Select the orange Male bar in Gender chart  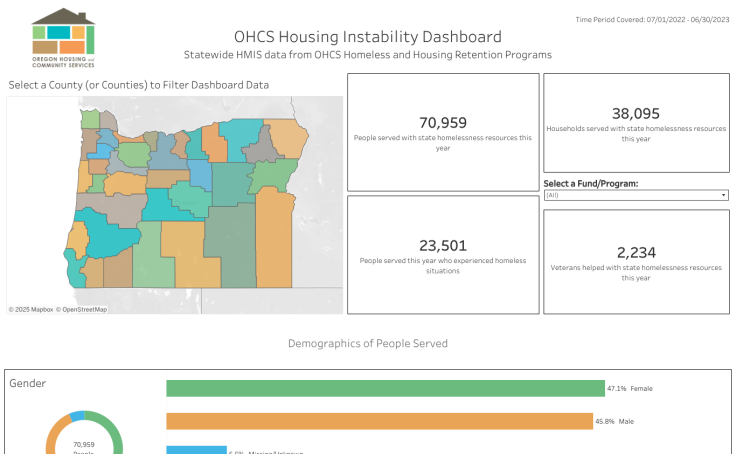point(379,422)
